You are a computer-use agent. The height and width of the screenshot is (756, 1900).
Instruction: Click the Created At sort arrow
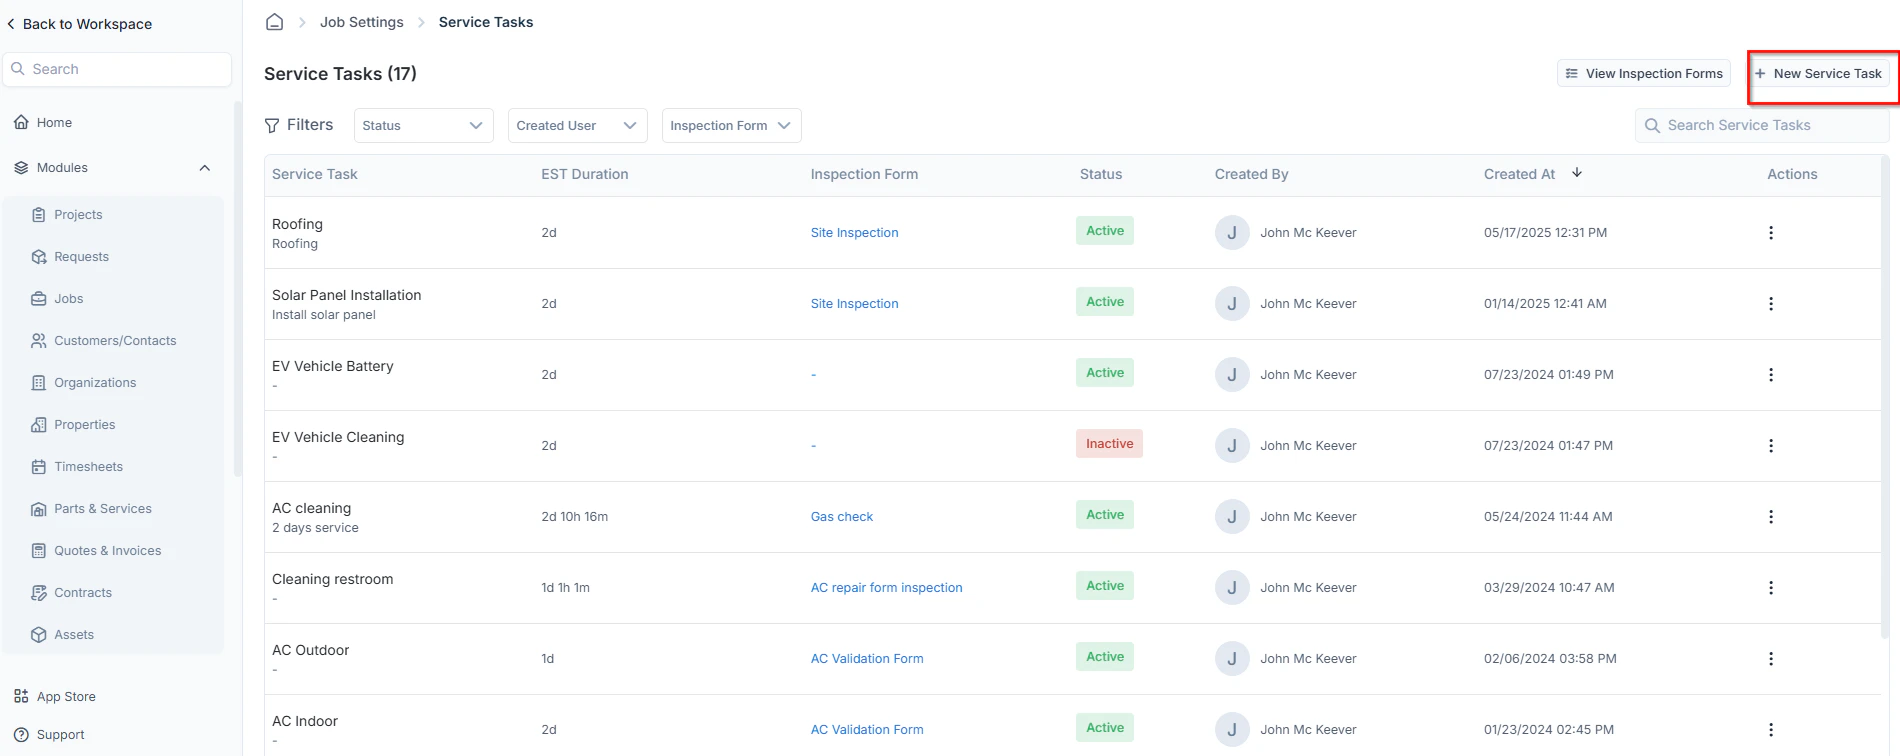[1577, 173]
